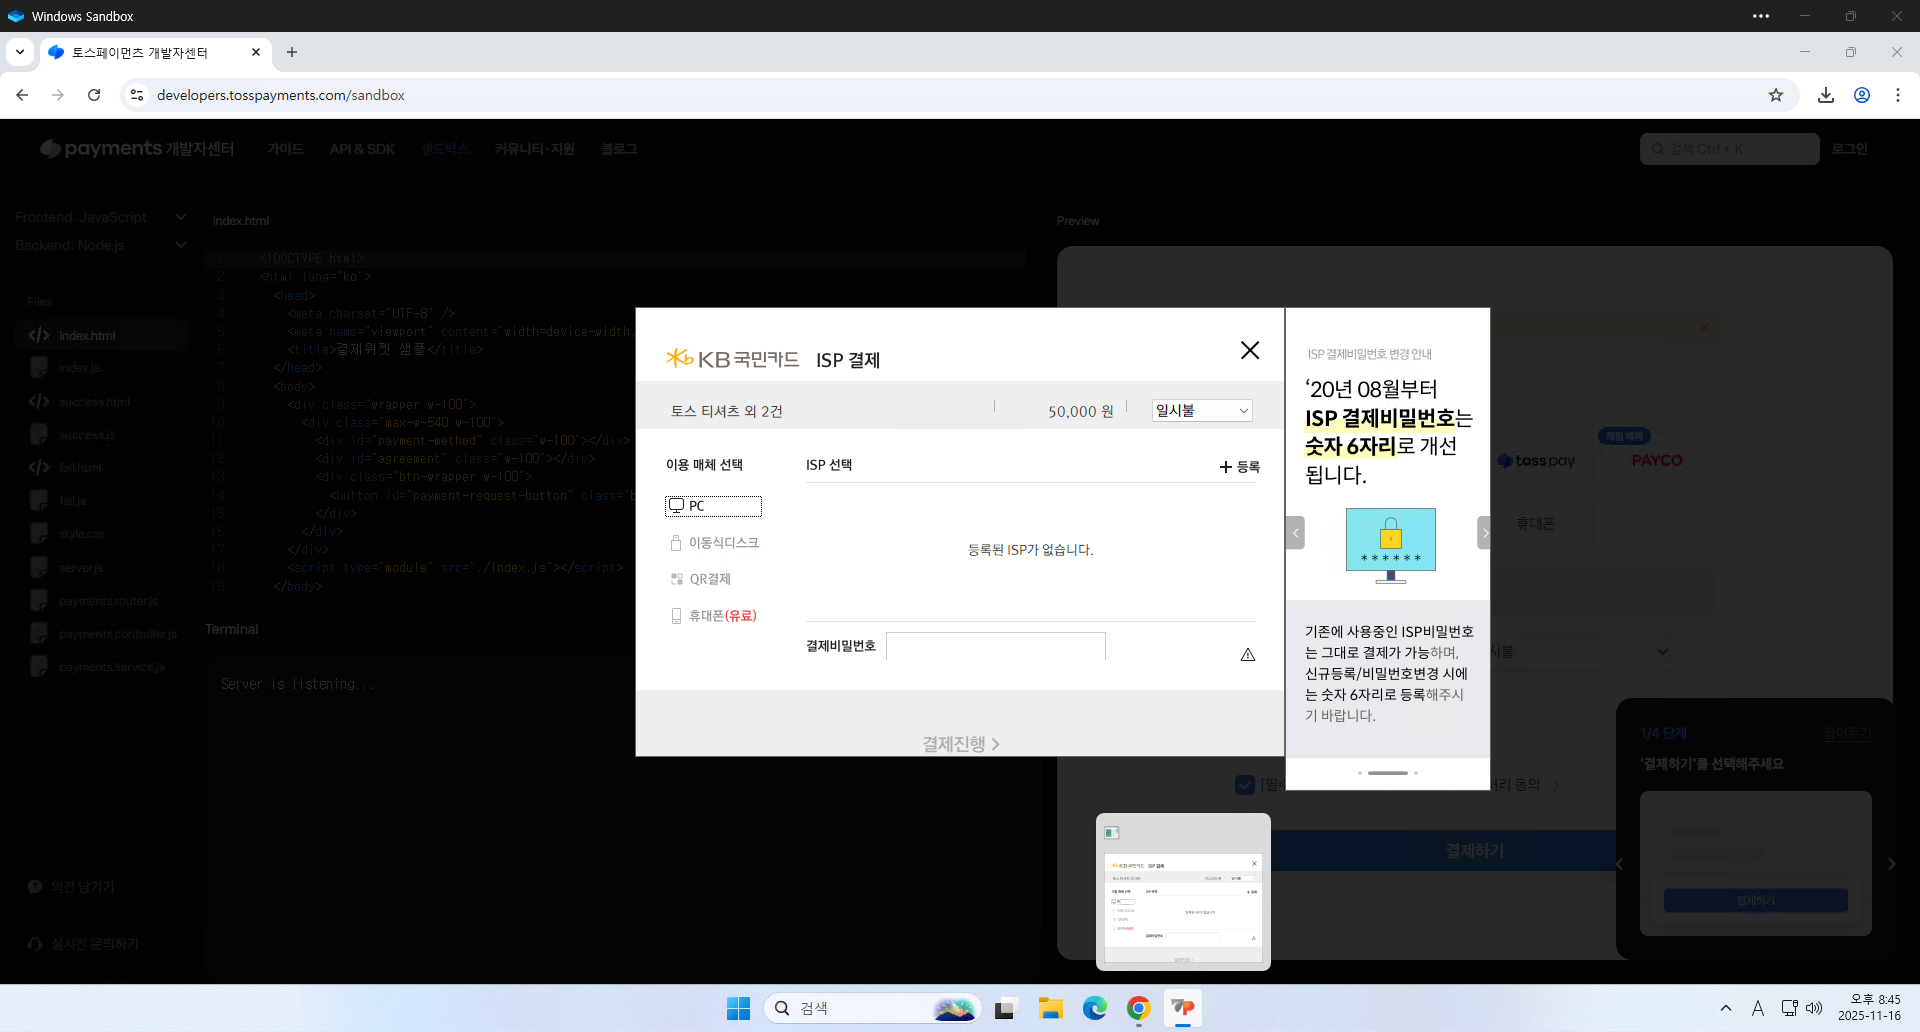Open fail.js in the Files list
Viewport: 1920px width, 1032px height.
(102, 501)
